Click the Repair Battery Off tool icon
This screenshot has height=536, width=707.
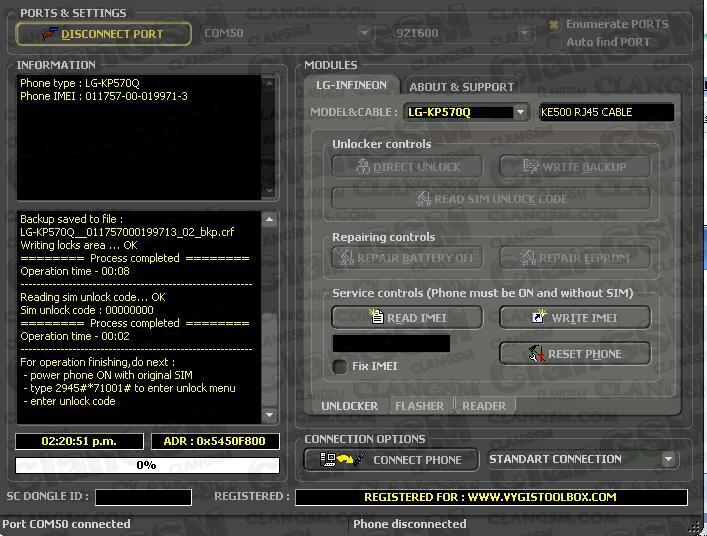[x=346, y=257]
